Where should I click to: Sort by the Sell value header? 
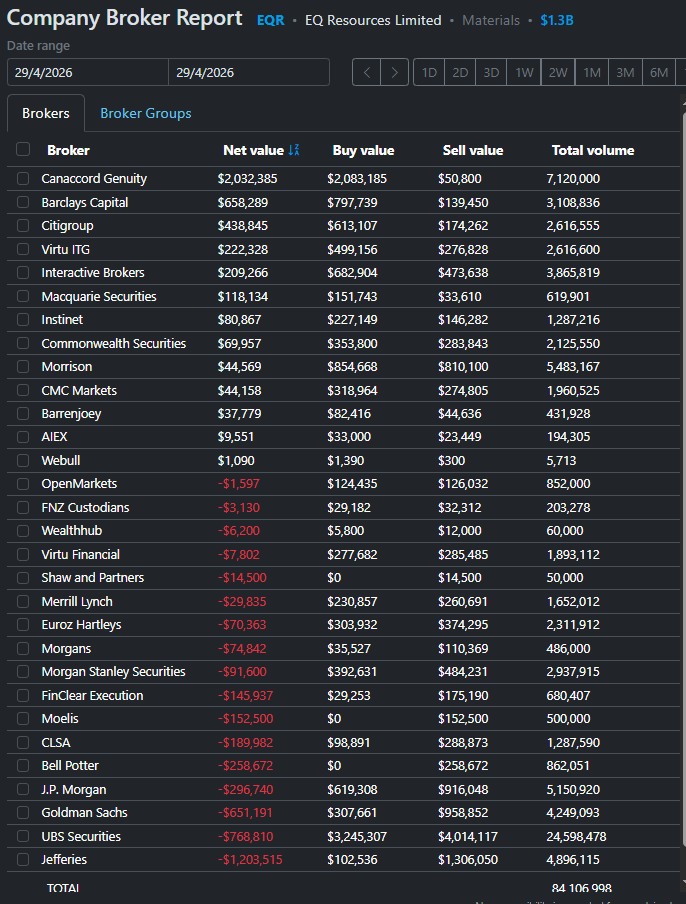473,150
